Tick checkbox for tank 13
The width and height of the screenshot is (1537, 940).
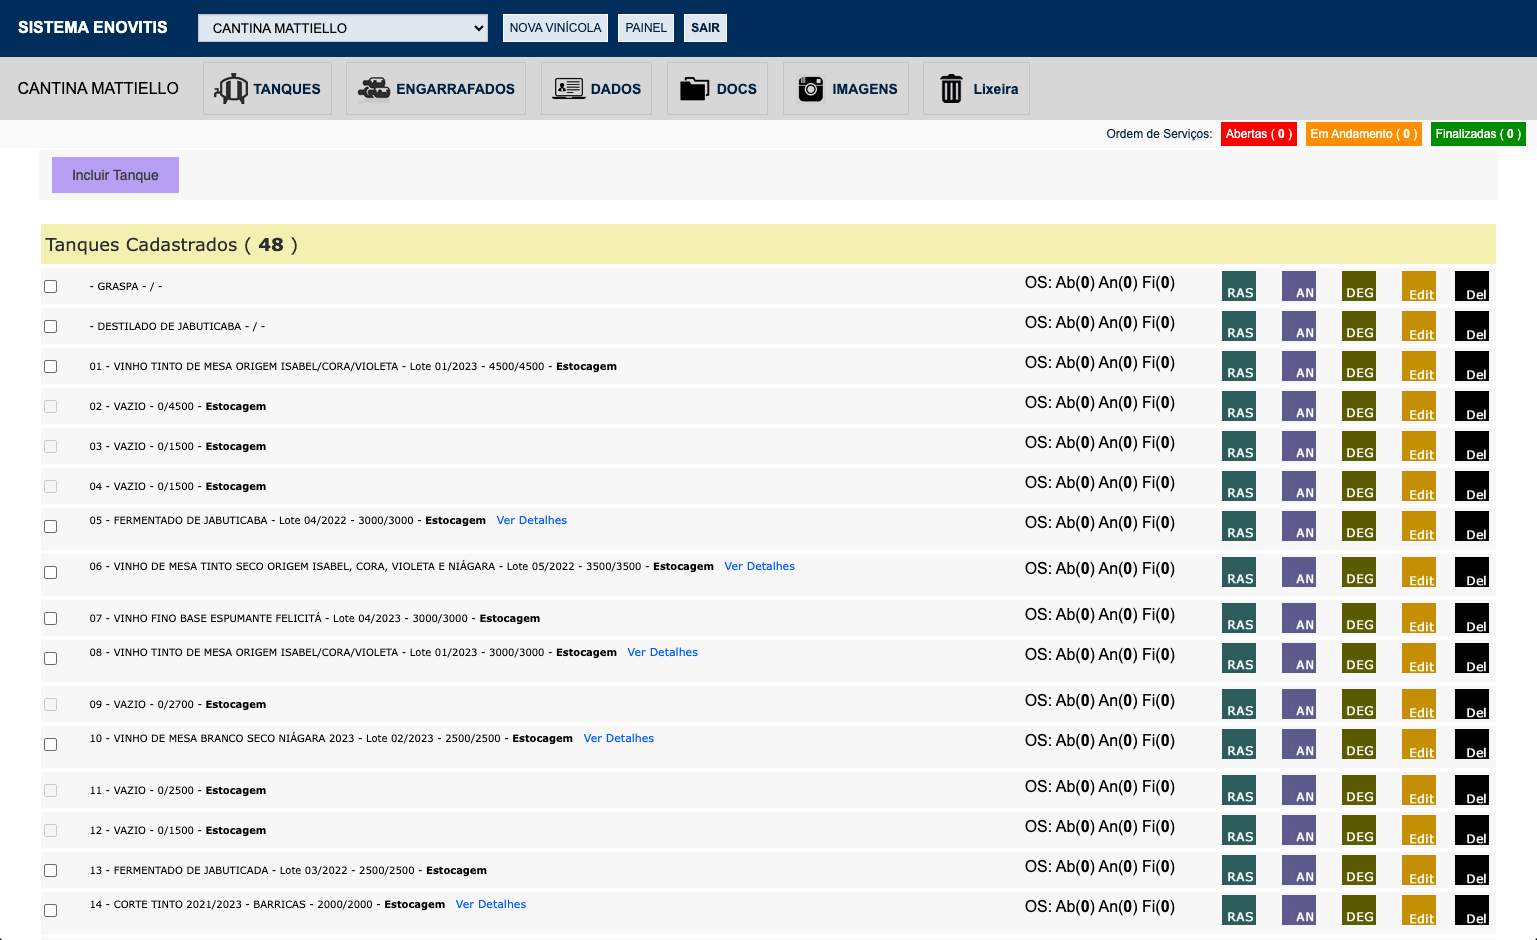(51, 871)
